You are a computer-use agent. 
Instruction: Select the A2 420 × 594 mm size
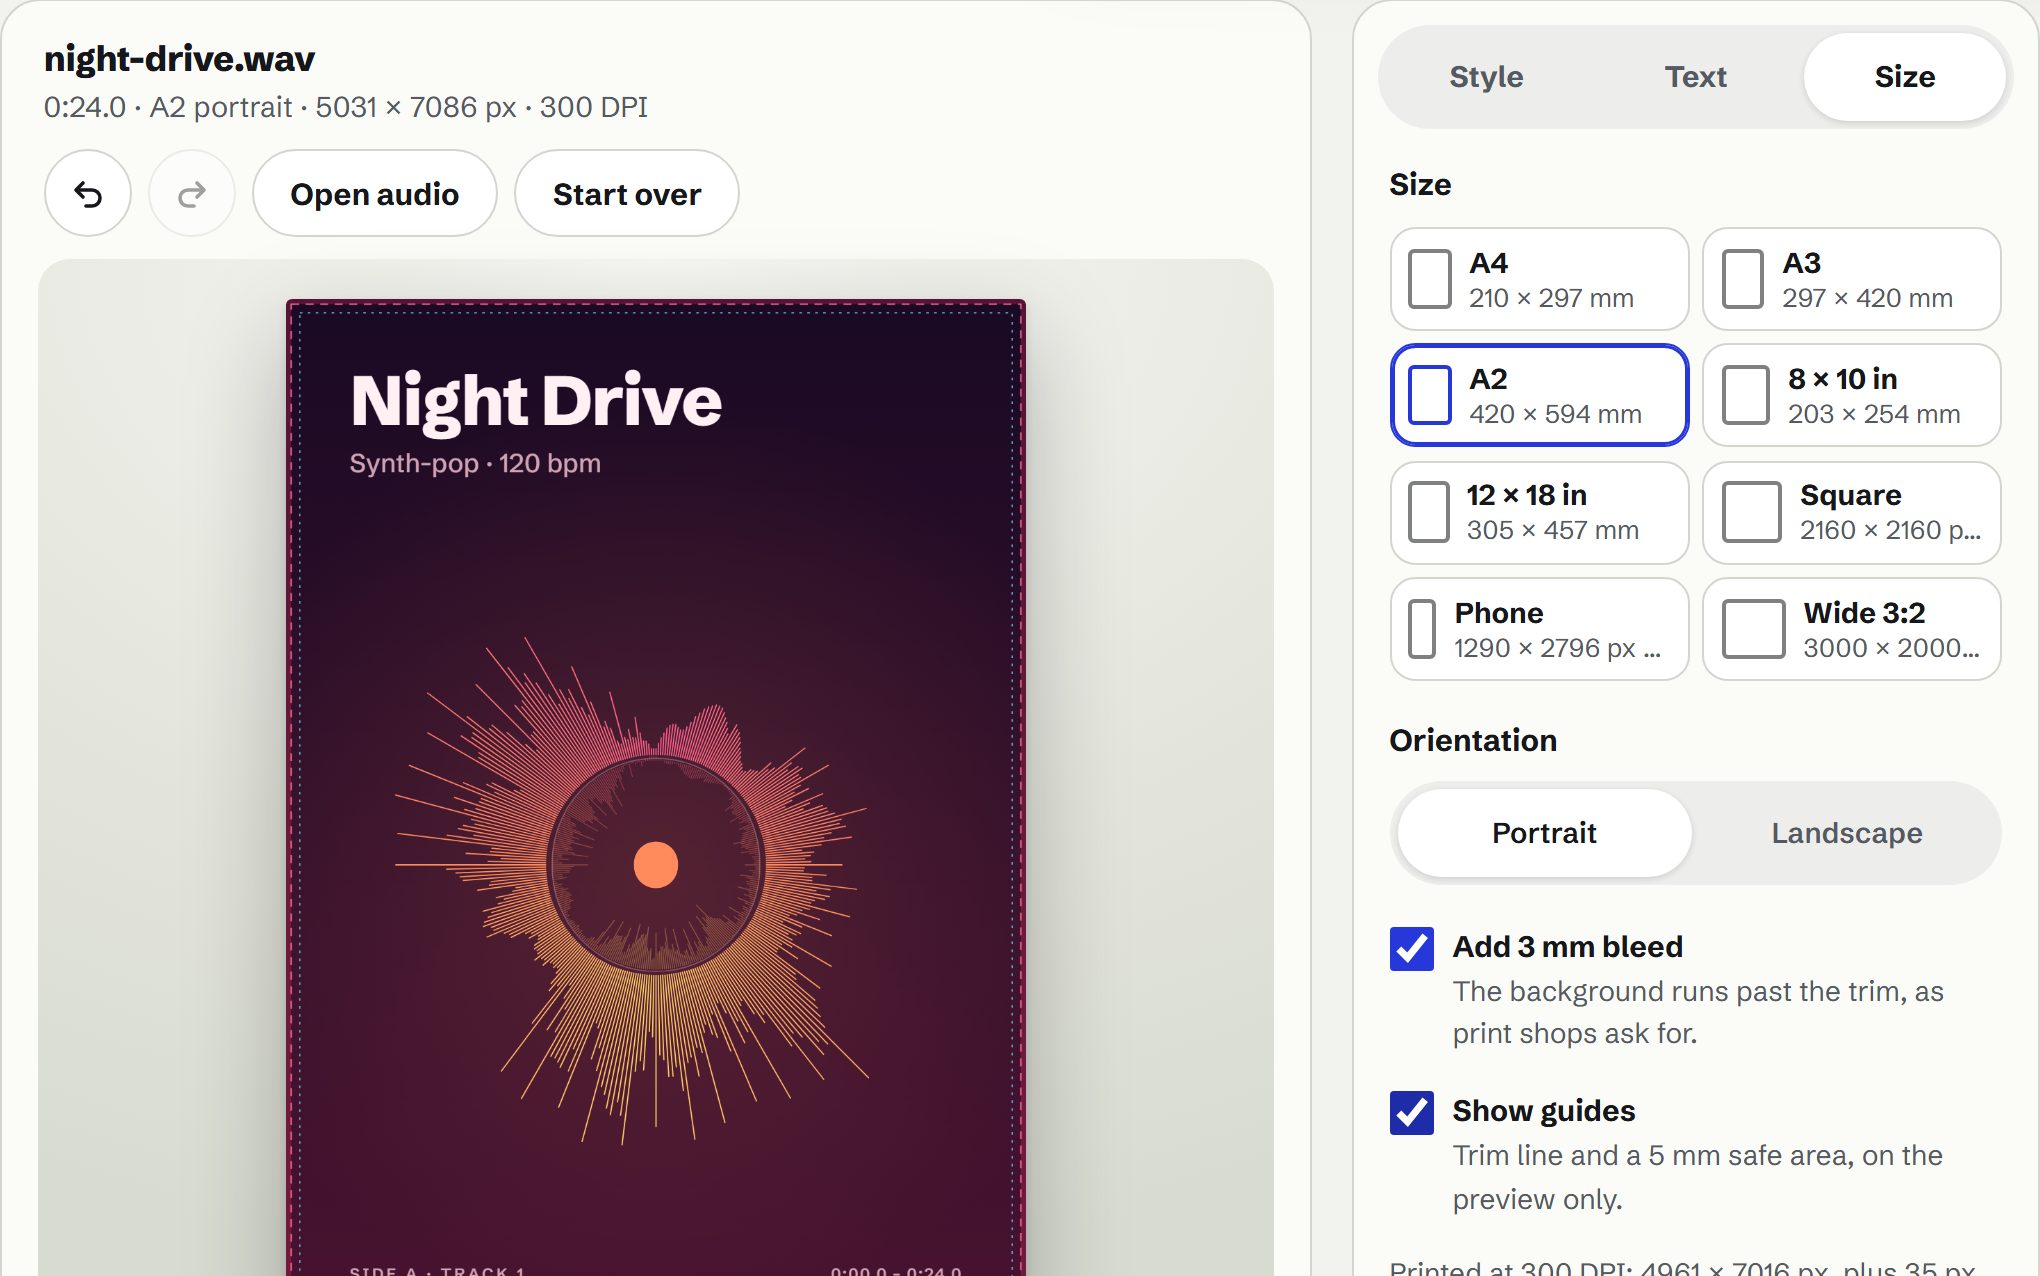[1539, 395]
